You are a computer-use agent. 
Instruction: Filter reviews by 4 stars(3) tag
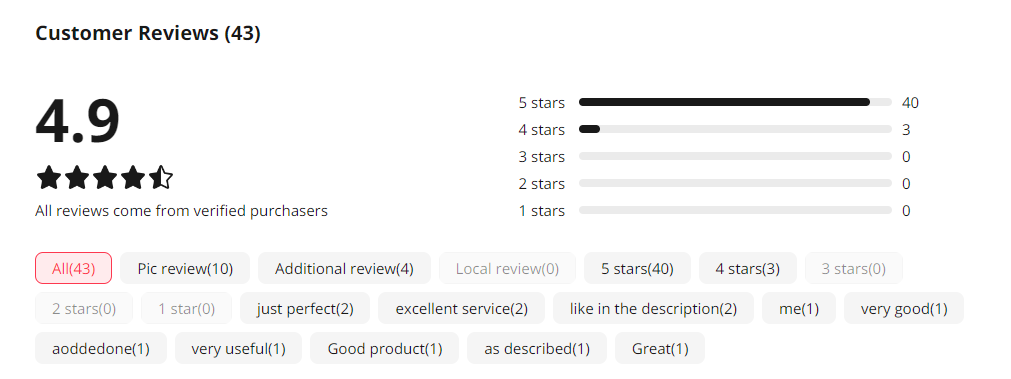pyautogui.click(x=747, y=268)
